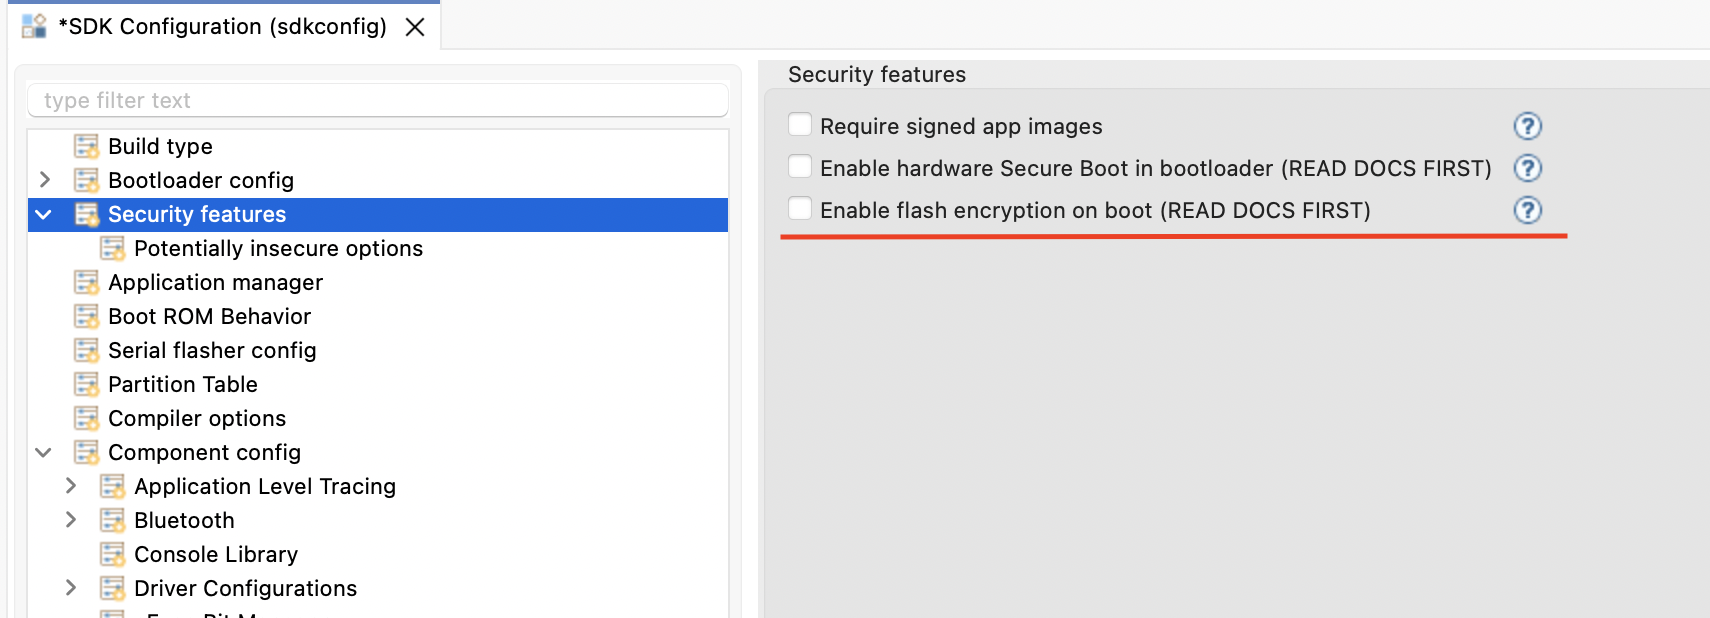Open help for hardware Secure Boot option

coord(1528,168)
